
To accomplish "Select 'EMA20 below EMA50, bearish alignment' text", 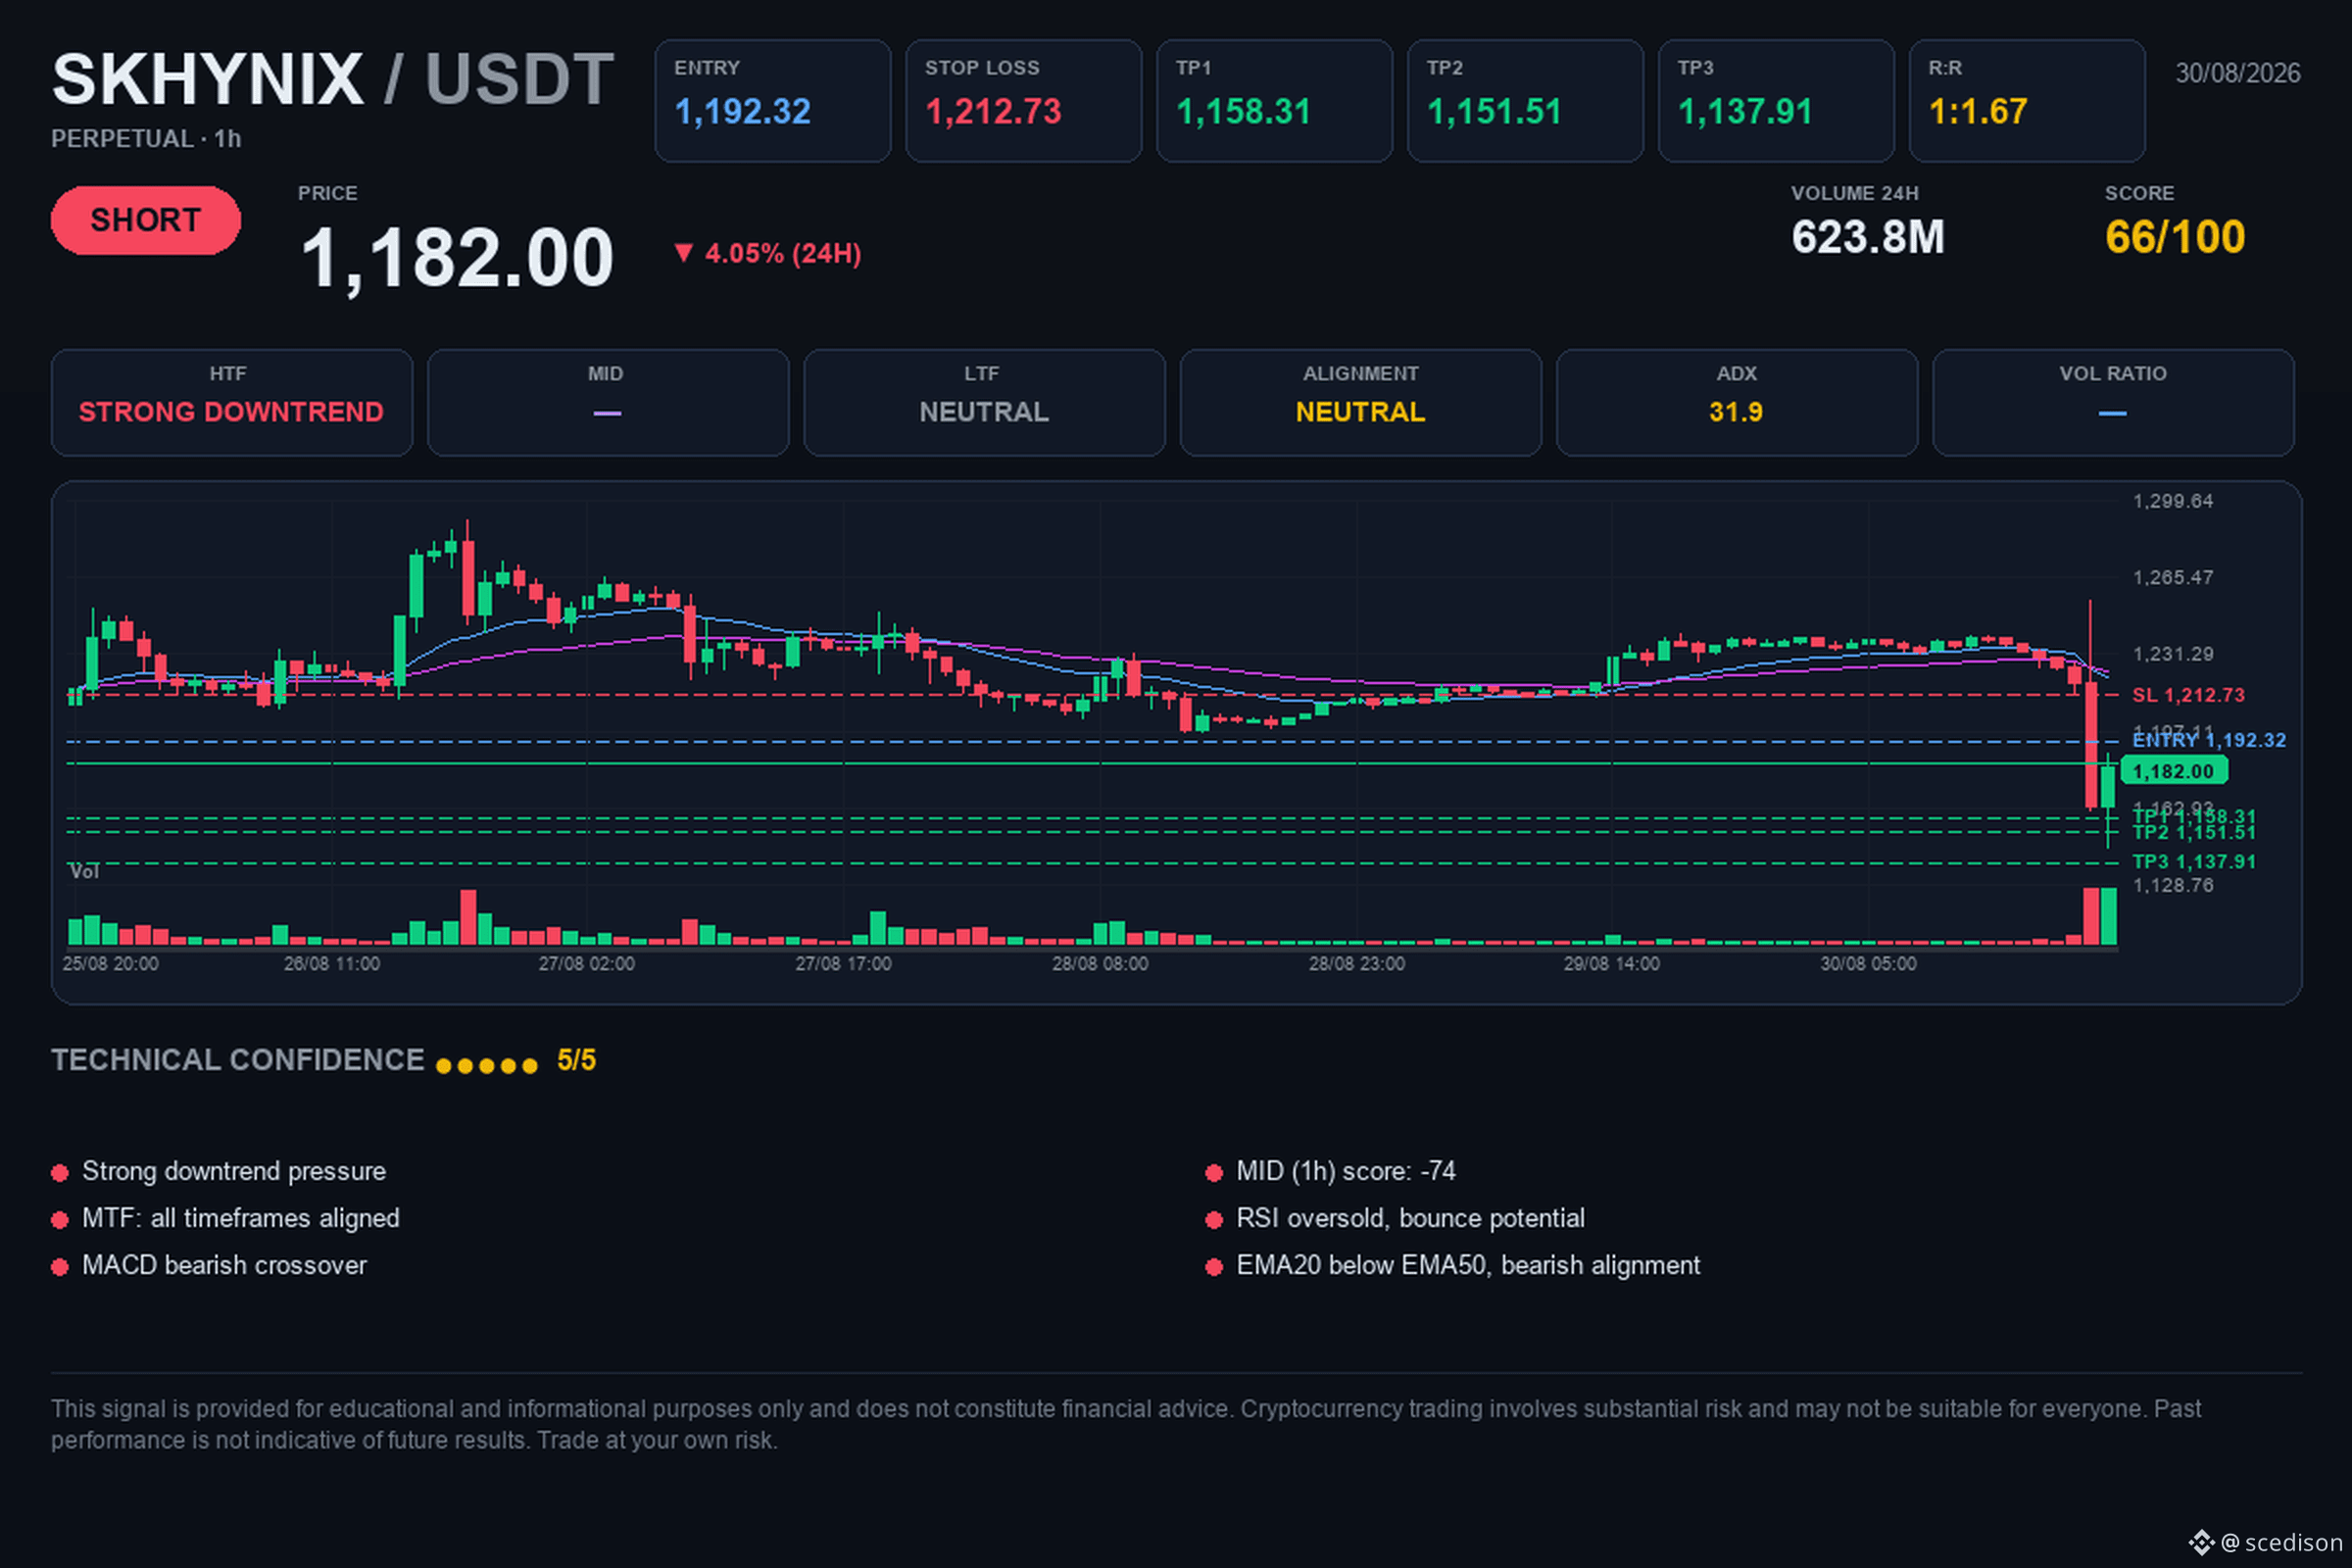I will point(1468,1265).
